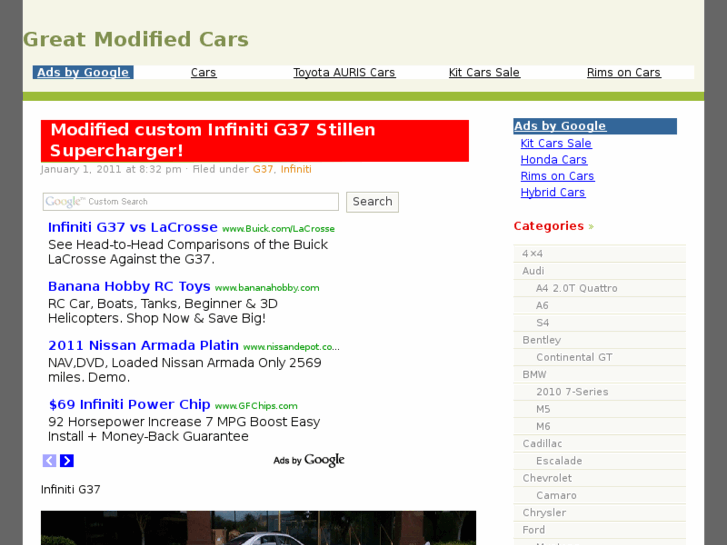Visit the www.GFChips.com ad URL
727x545 pixels.
pyautogui.click(x=256, y=406)
